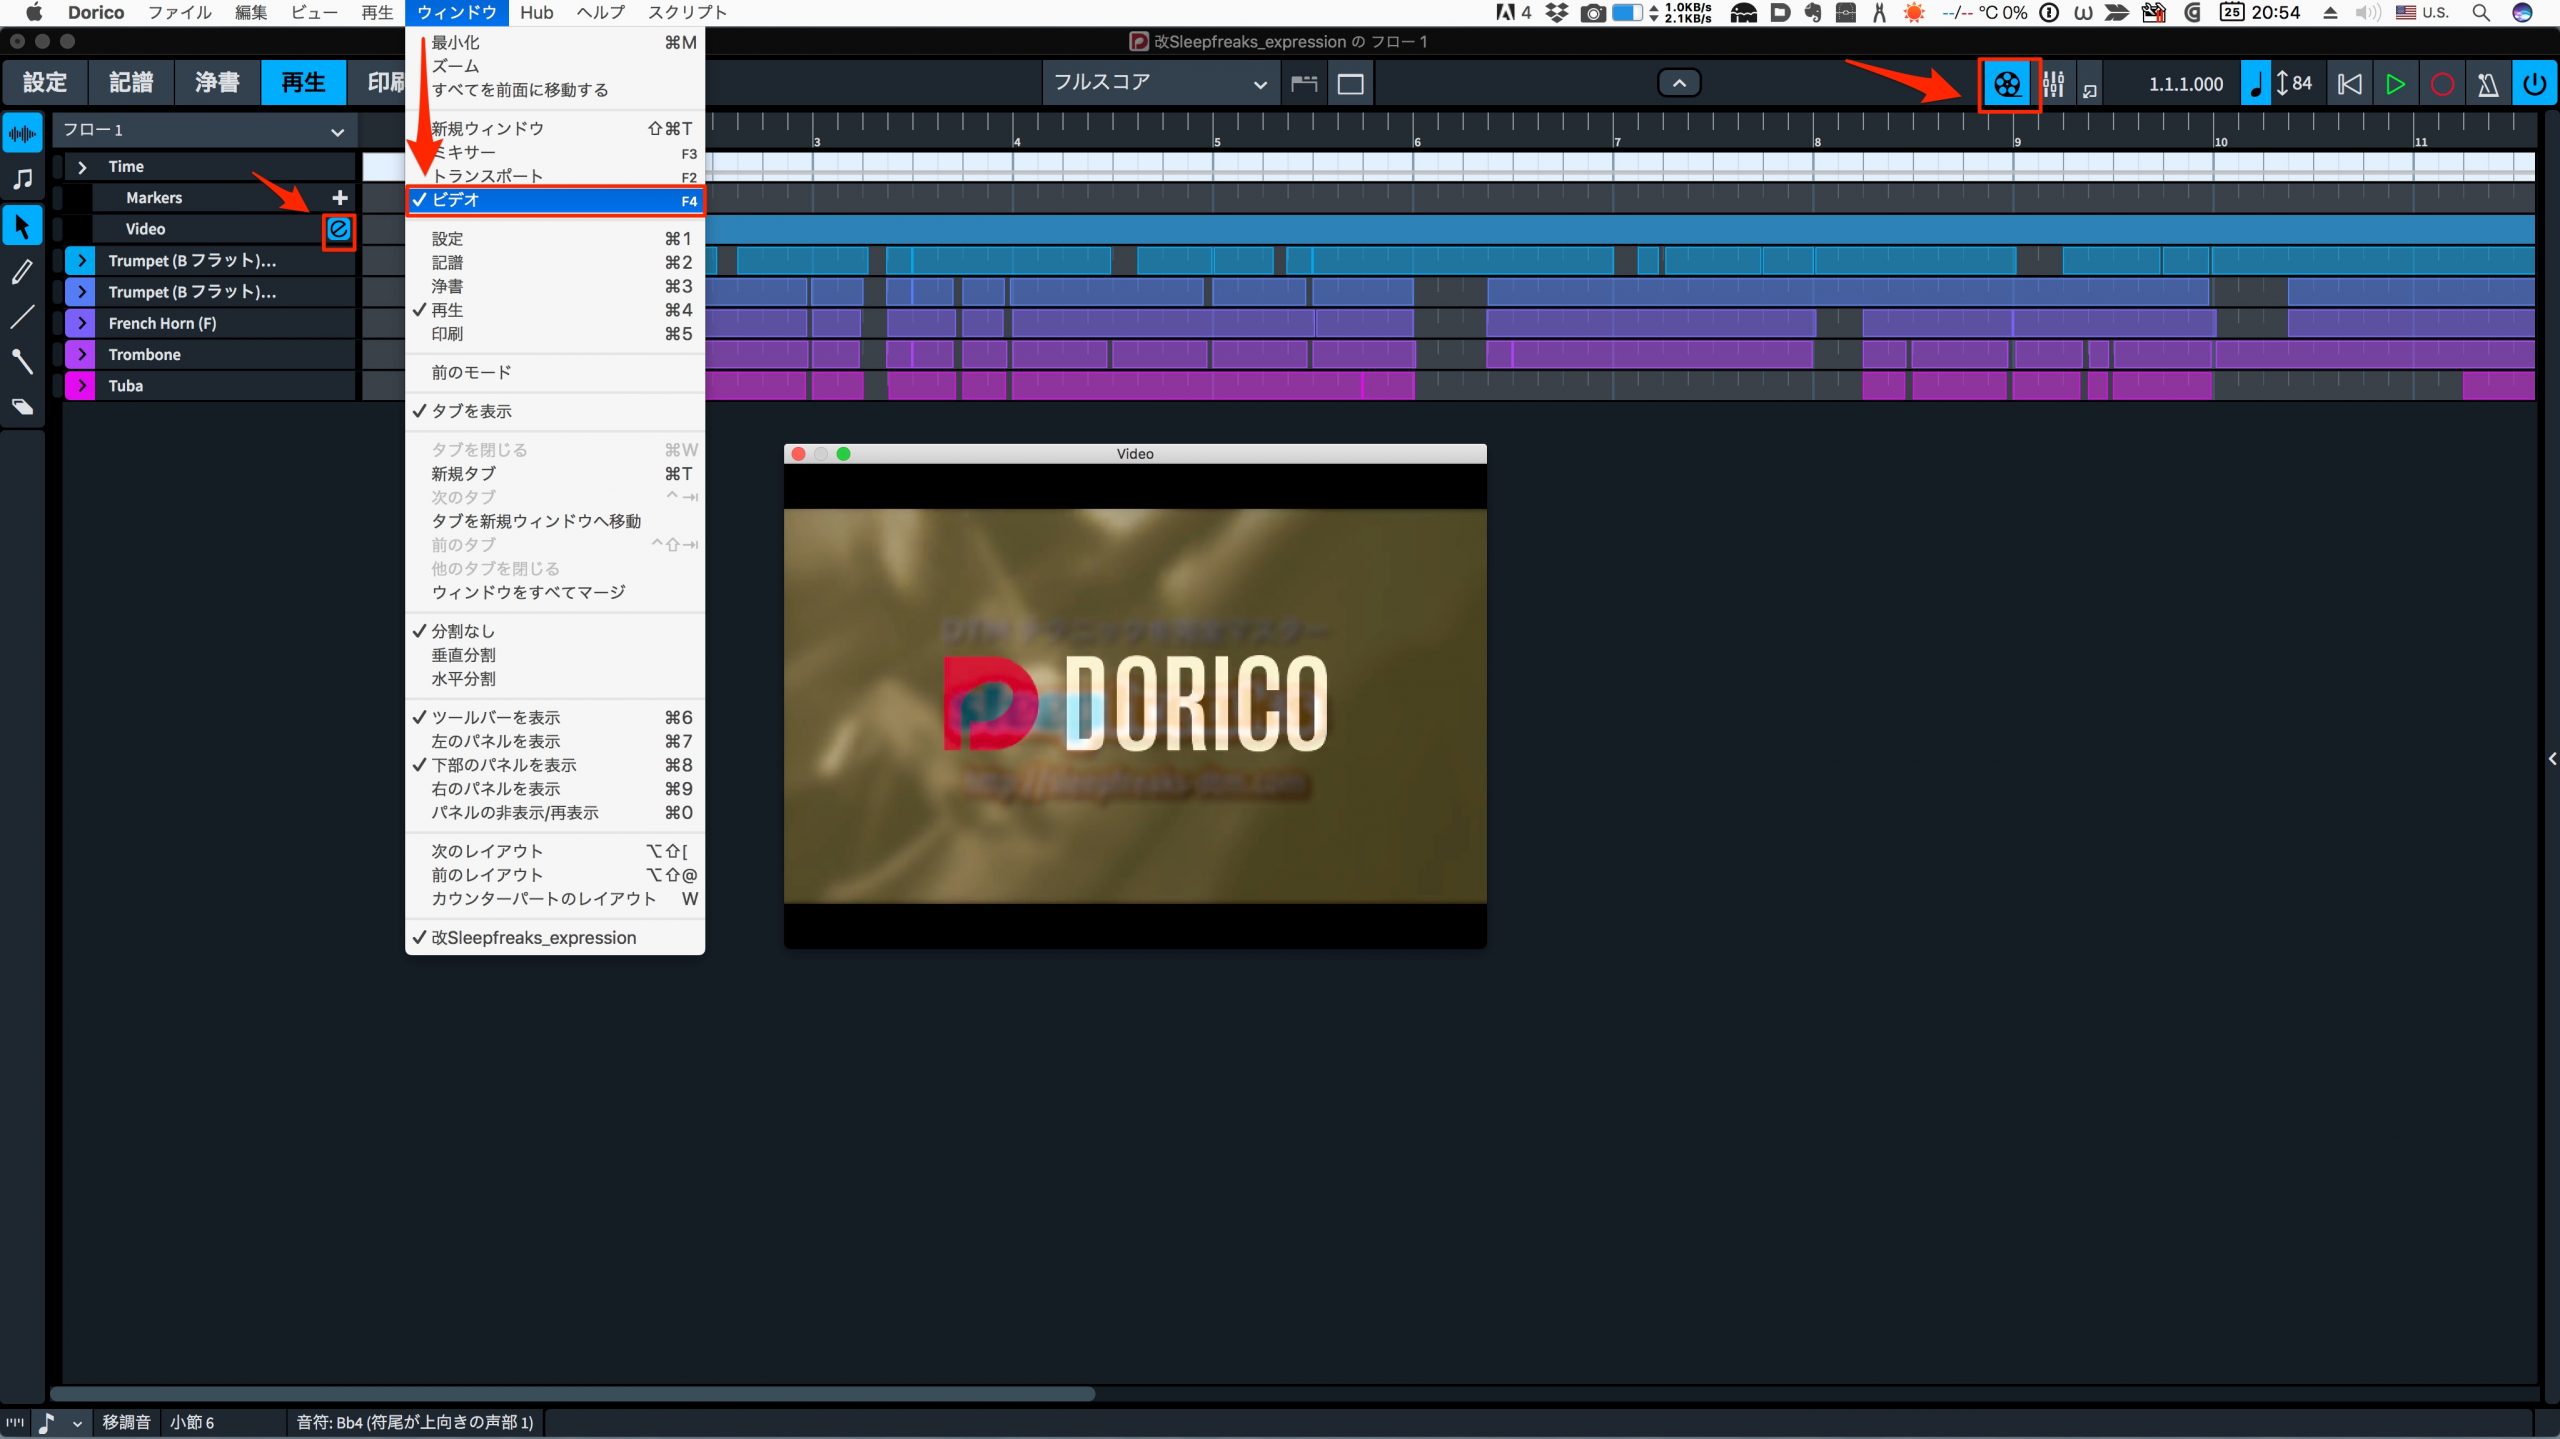Open the スクリプト menu

click(688, 13)
